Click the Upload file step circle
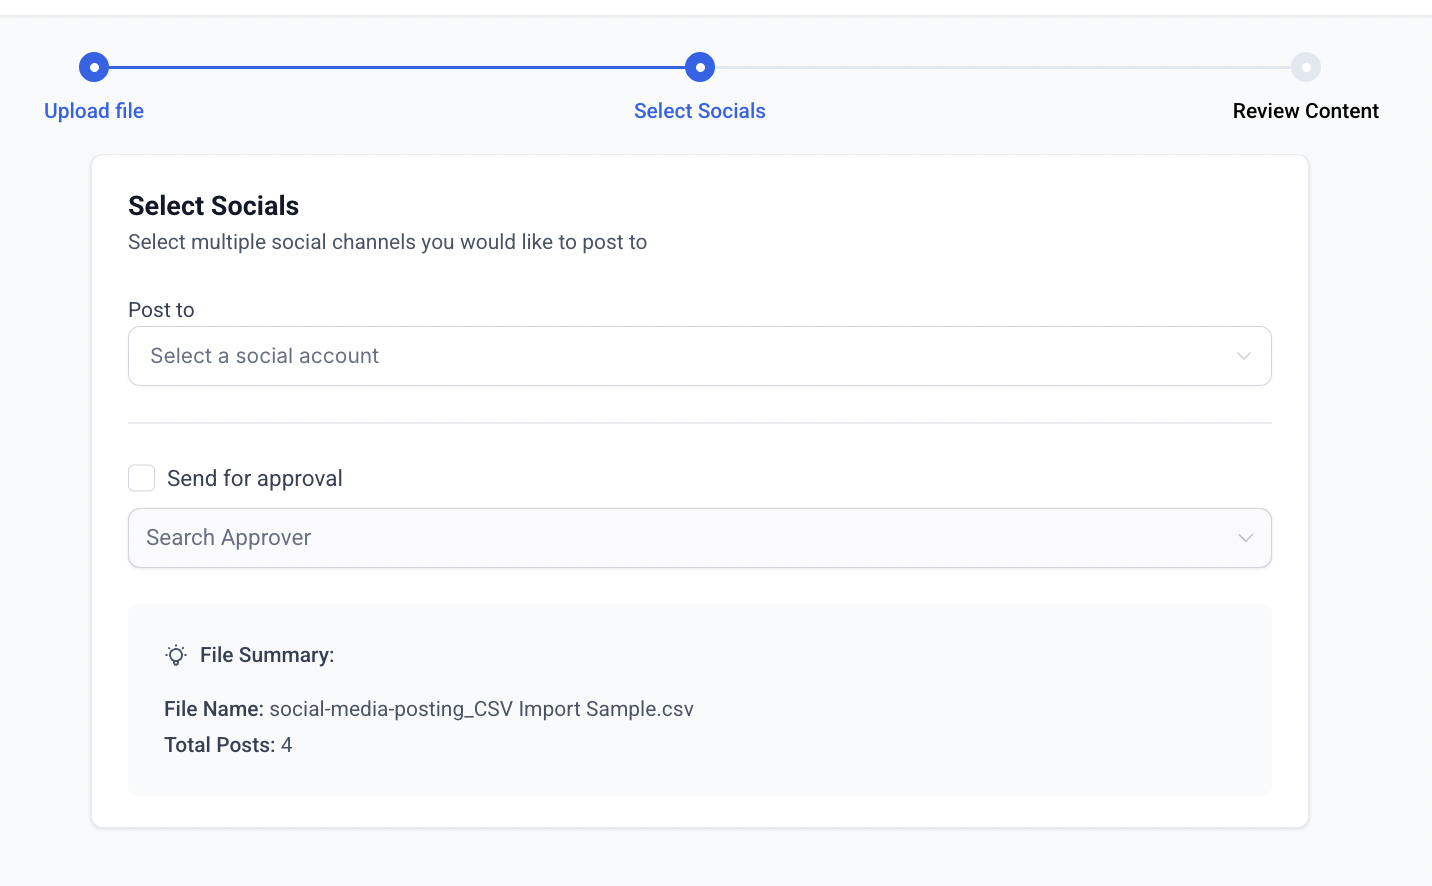 [x=94, y=68]
